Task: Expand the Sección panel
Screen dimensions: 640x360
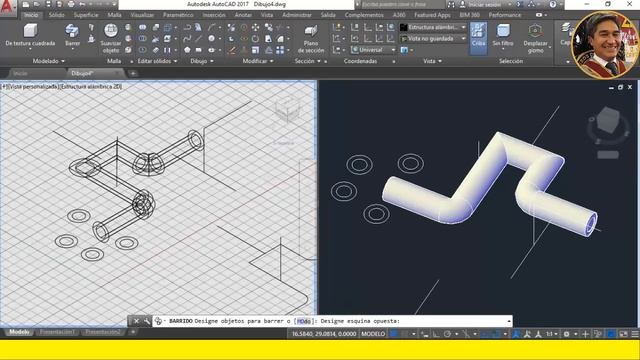Action: point(307,61)
